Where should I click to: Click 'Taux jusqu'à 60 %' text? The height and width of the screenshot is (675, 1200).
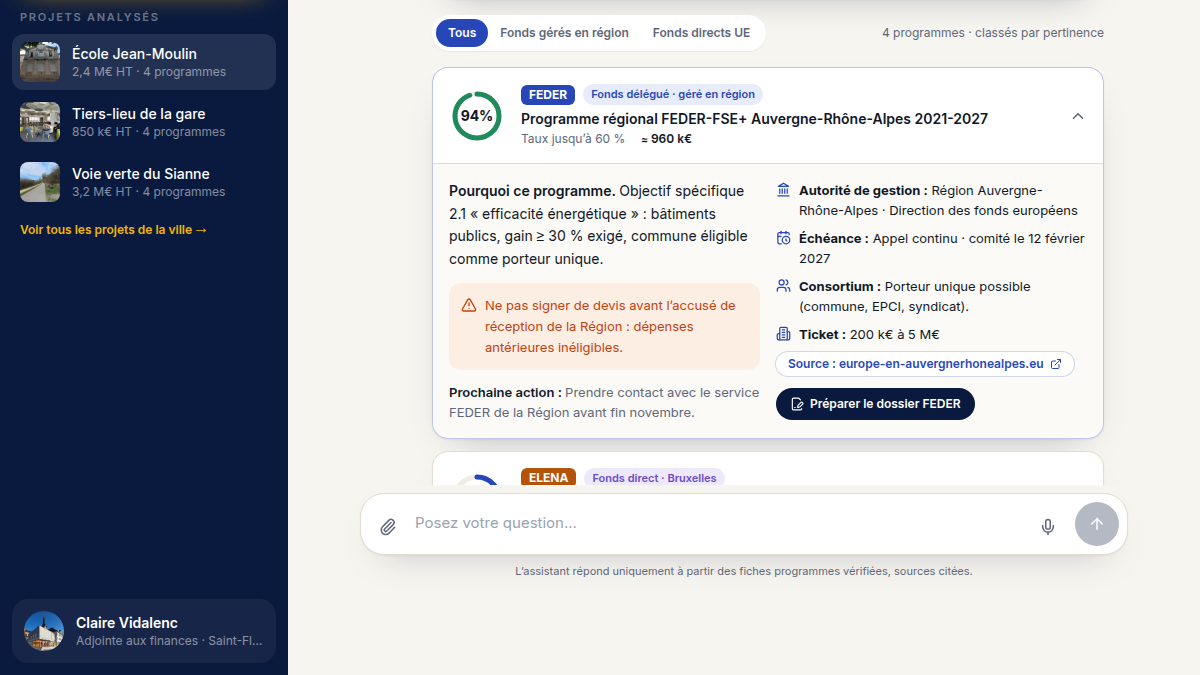(573, 139)
